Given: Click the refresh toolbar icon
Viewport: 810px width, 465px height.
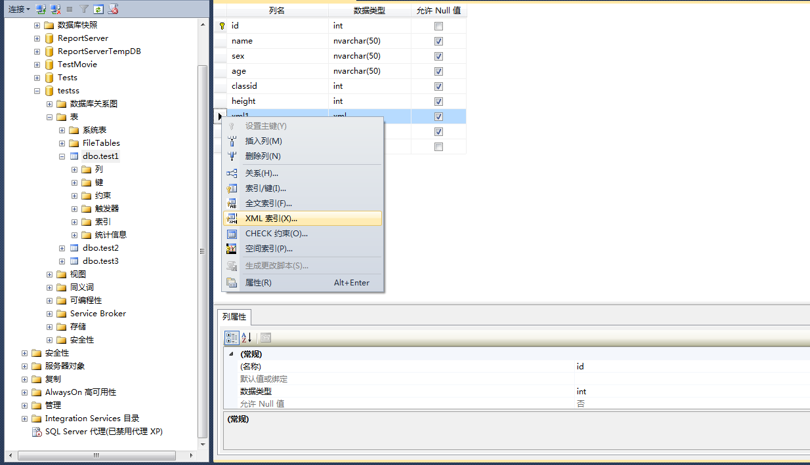Looking at the screenshot, I should (x=98, y=9).
